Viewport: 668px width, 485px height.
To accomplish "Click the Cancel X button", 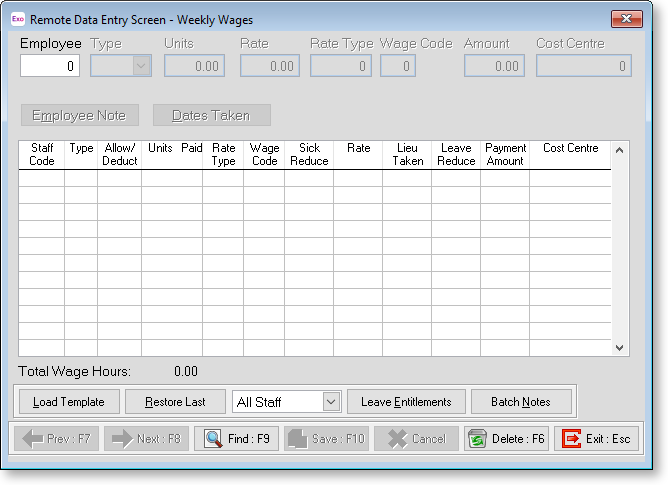I will tap(416, 439).
